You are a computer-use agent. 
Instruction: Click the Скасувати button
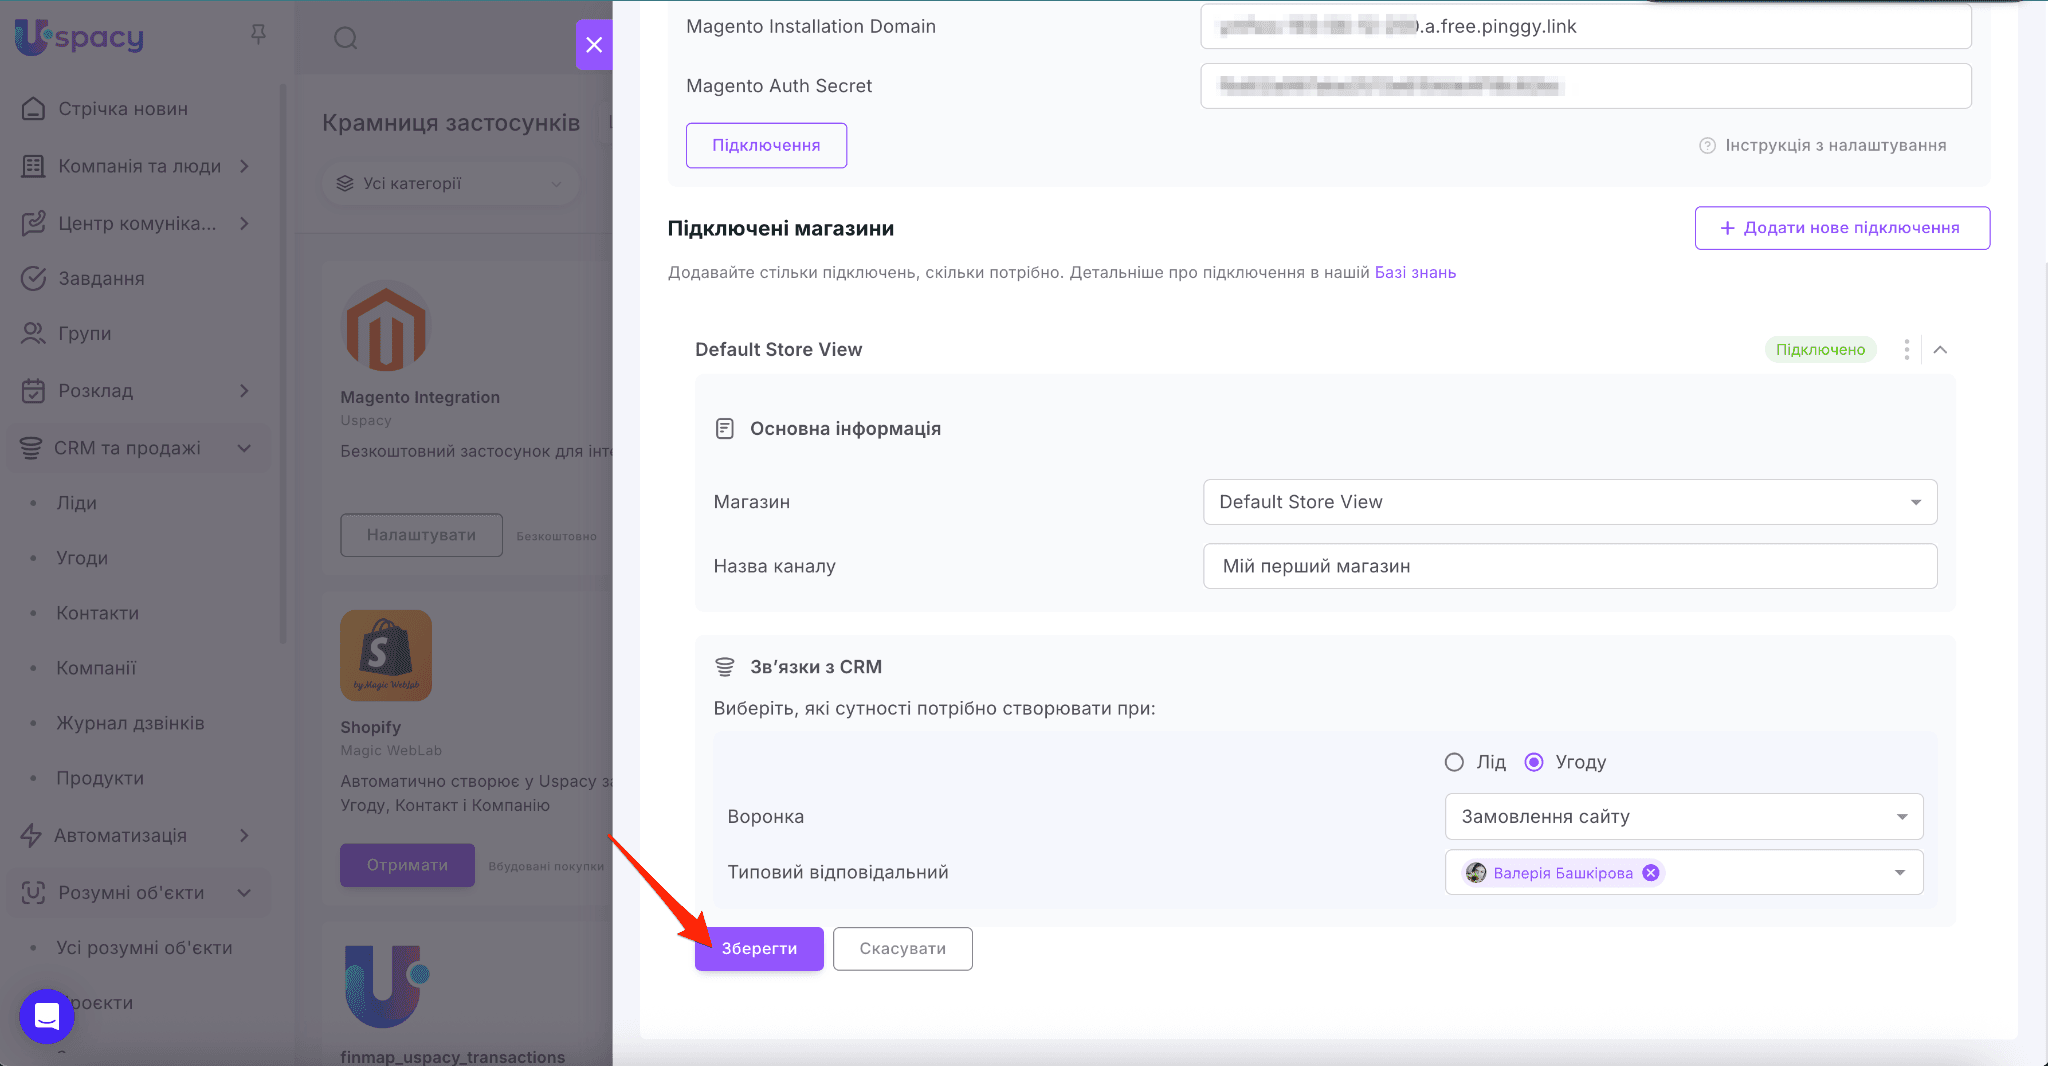click(x=902, y=949)
